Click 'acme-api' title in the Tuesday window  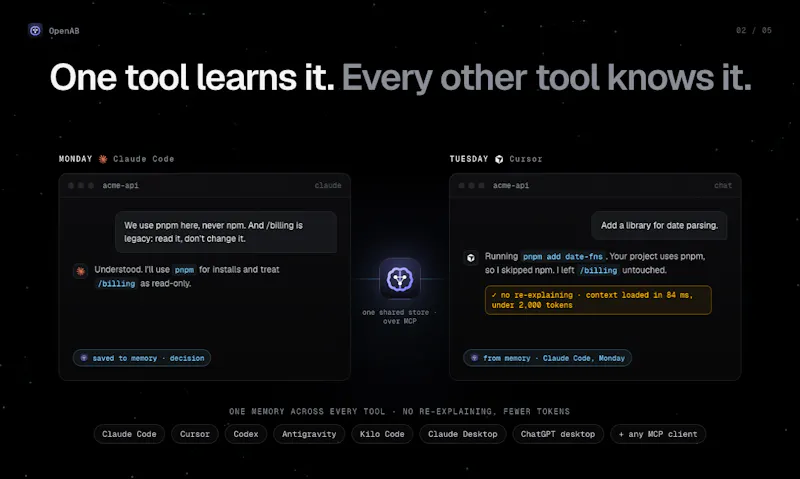coord(511,186)
